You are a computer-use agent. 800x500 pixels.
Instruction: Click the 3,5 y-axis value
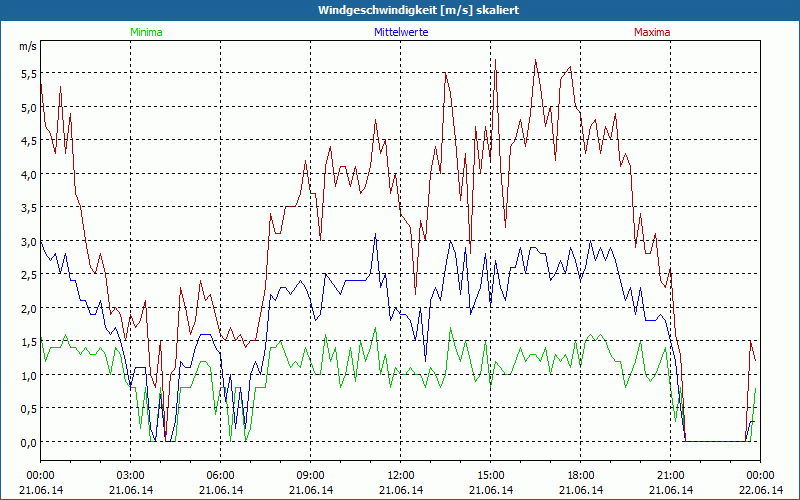point(29,208)
